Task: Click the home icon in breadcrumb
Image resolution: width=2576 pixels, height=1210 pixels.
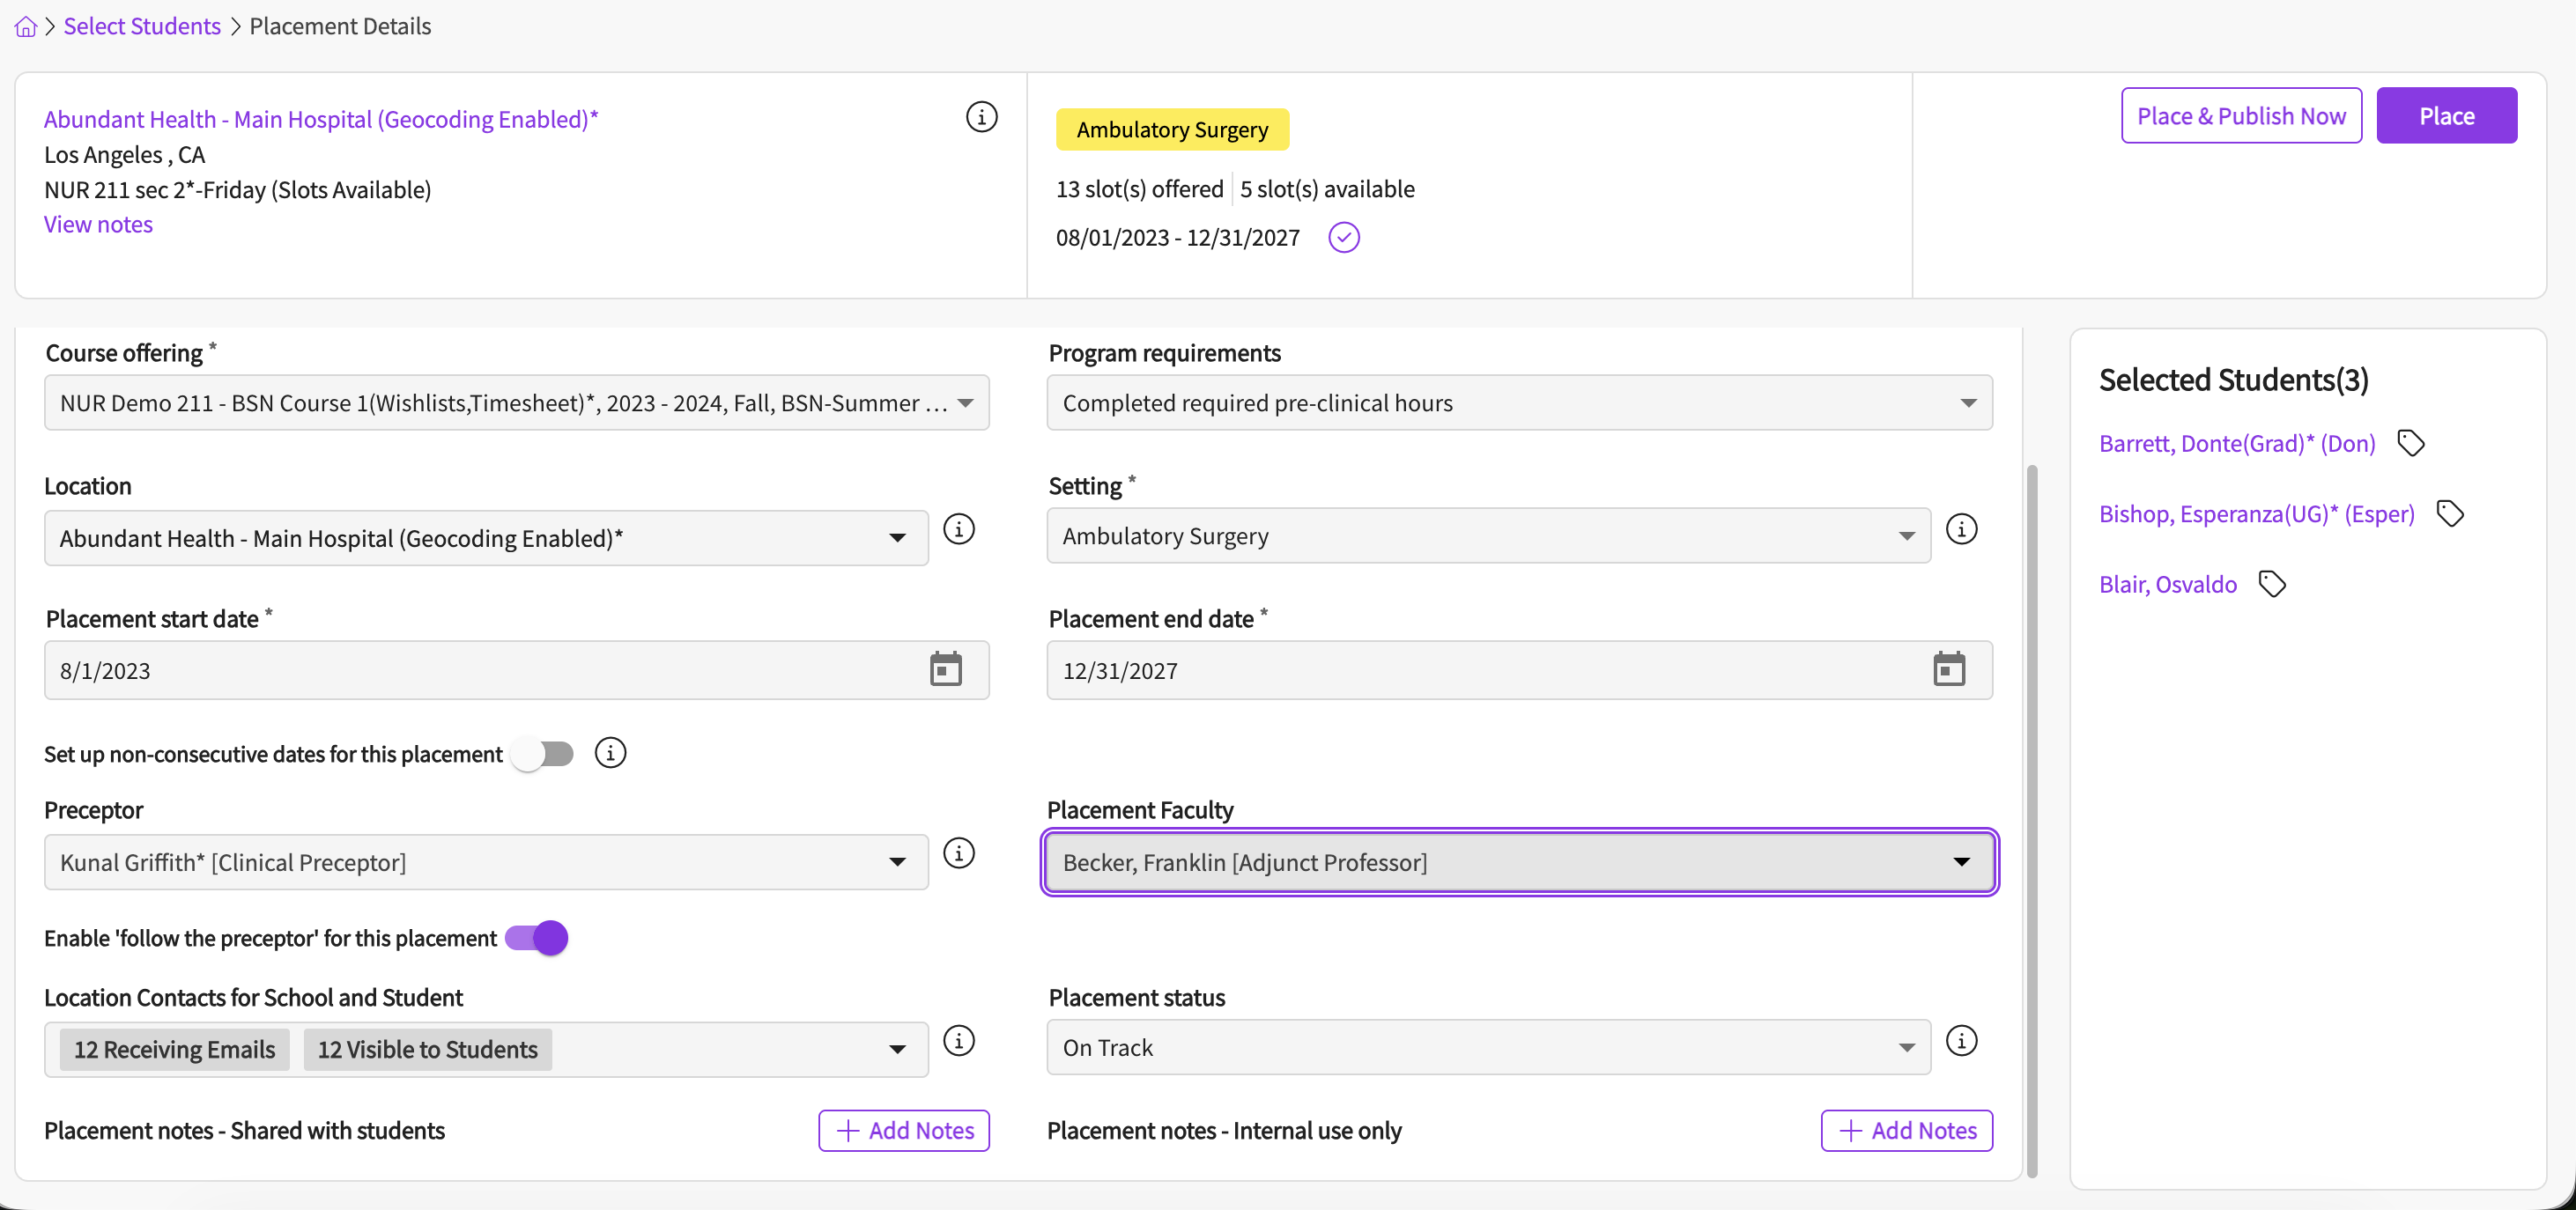Action: [26, 27]
